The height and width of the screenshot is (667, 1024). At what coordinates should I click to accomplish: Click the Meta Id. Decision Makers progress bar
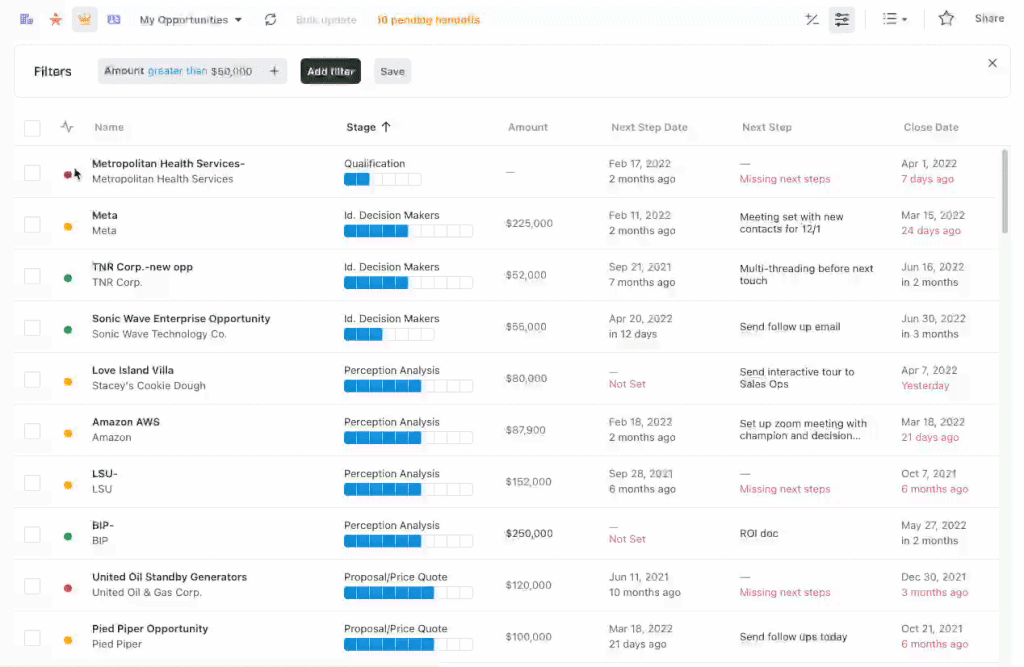[408, 231]
